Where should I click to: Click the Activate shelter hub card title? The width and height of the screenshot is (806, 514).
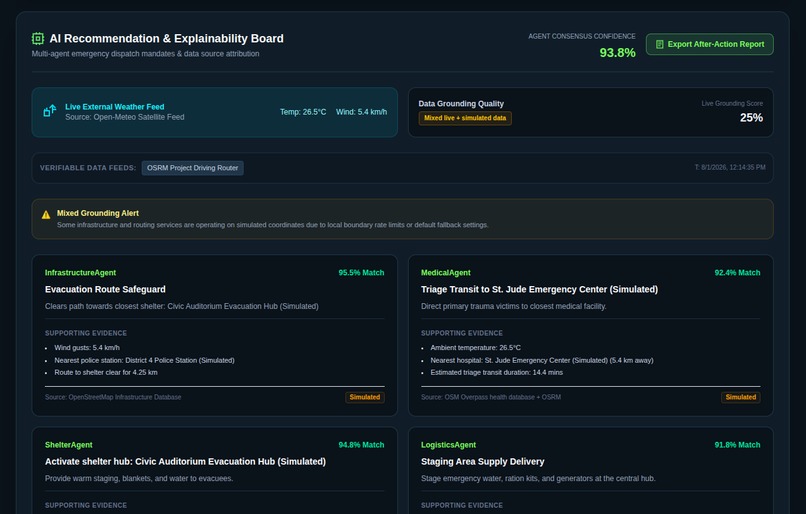tap(185, 462)
